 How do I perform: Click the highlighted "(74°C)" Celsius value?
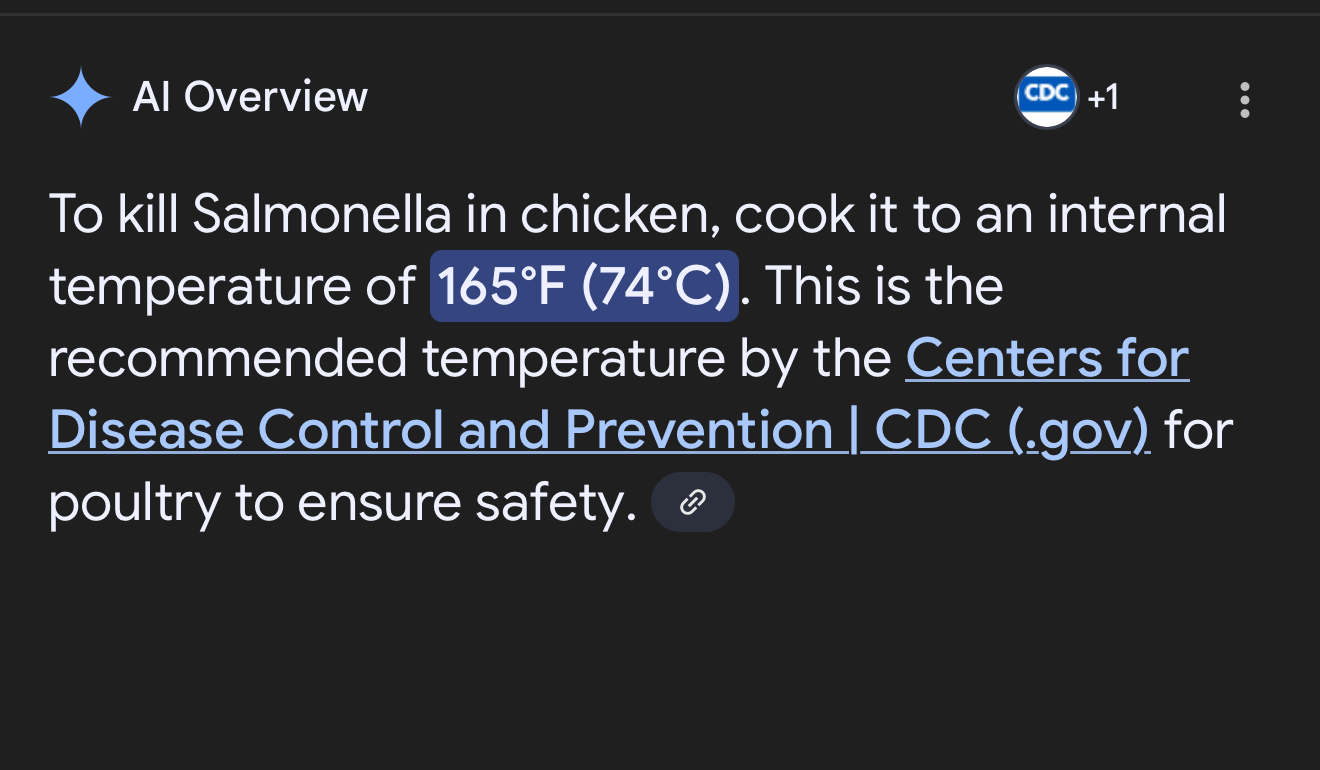(656, 287)
